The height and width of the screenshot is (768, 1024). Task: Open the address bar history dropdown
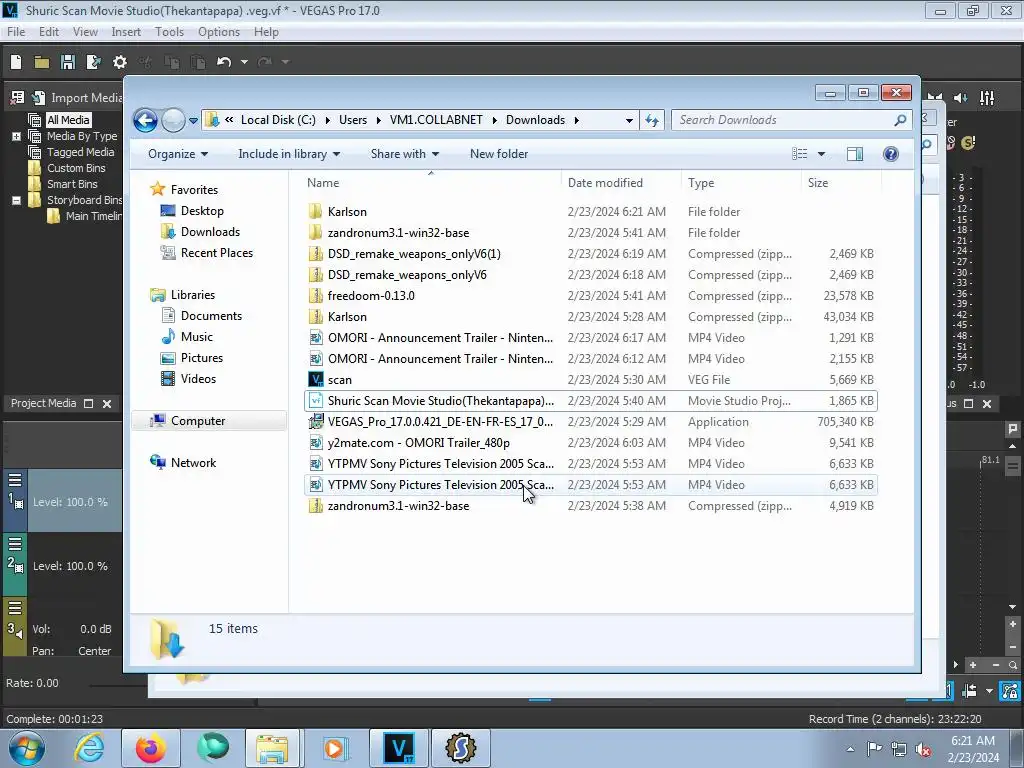(629, 120)
